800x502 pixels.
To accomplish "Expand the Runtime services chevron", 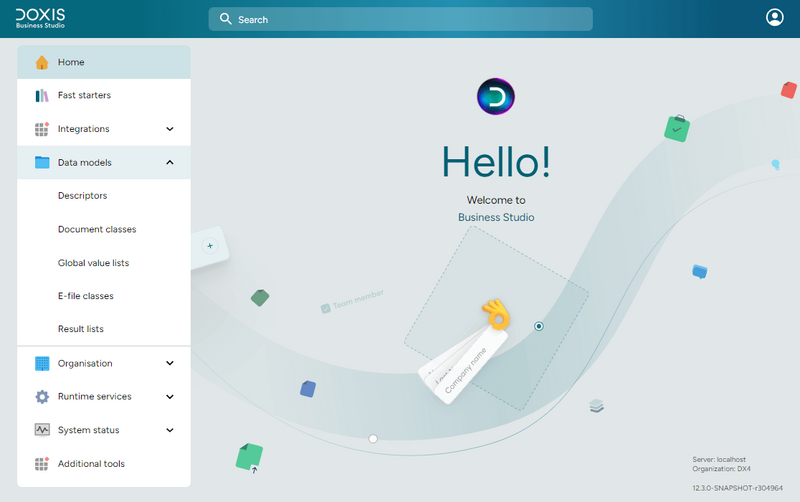I will (x=170, y=397).
